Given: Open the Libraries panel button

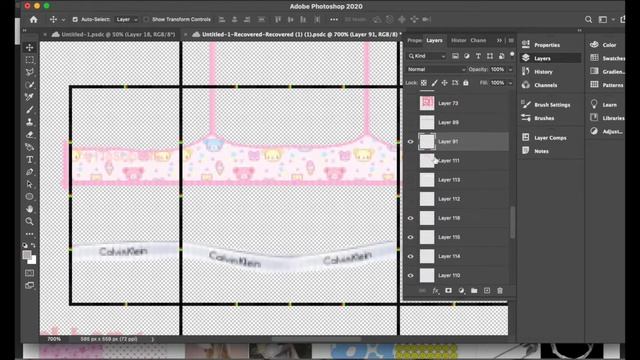Looking at the screenshot, I should (607, 118).
